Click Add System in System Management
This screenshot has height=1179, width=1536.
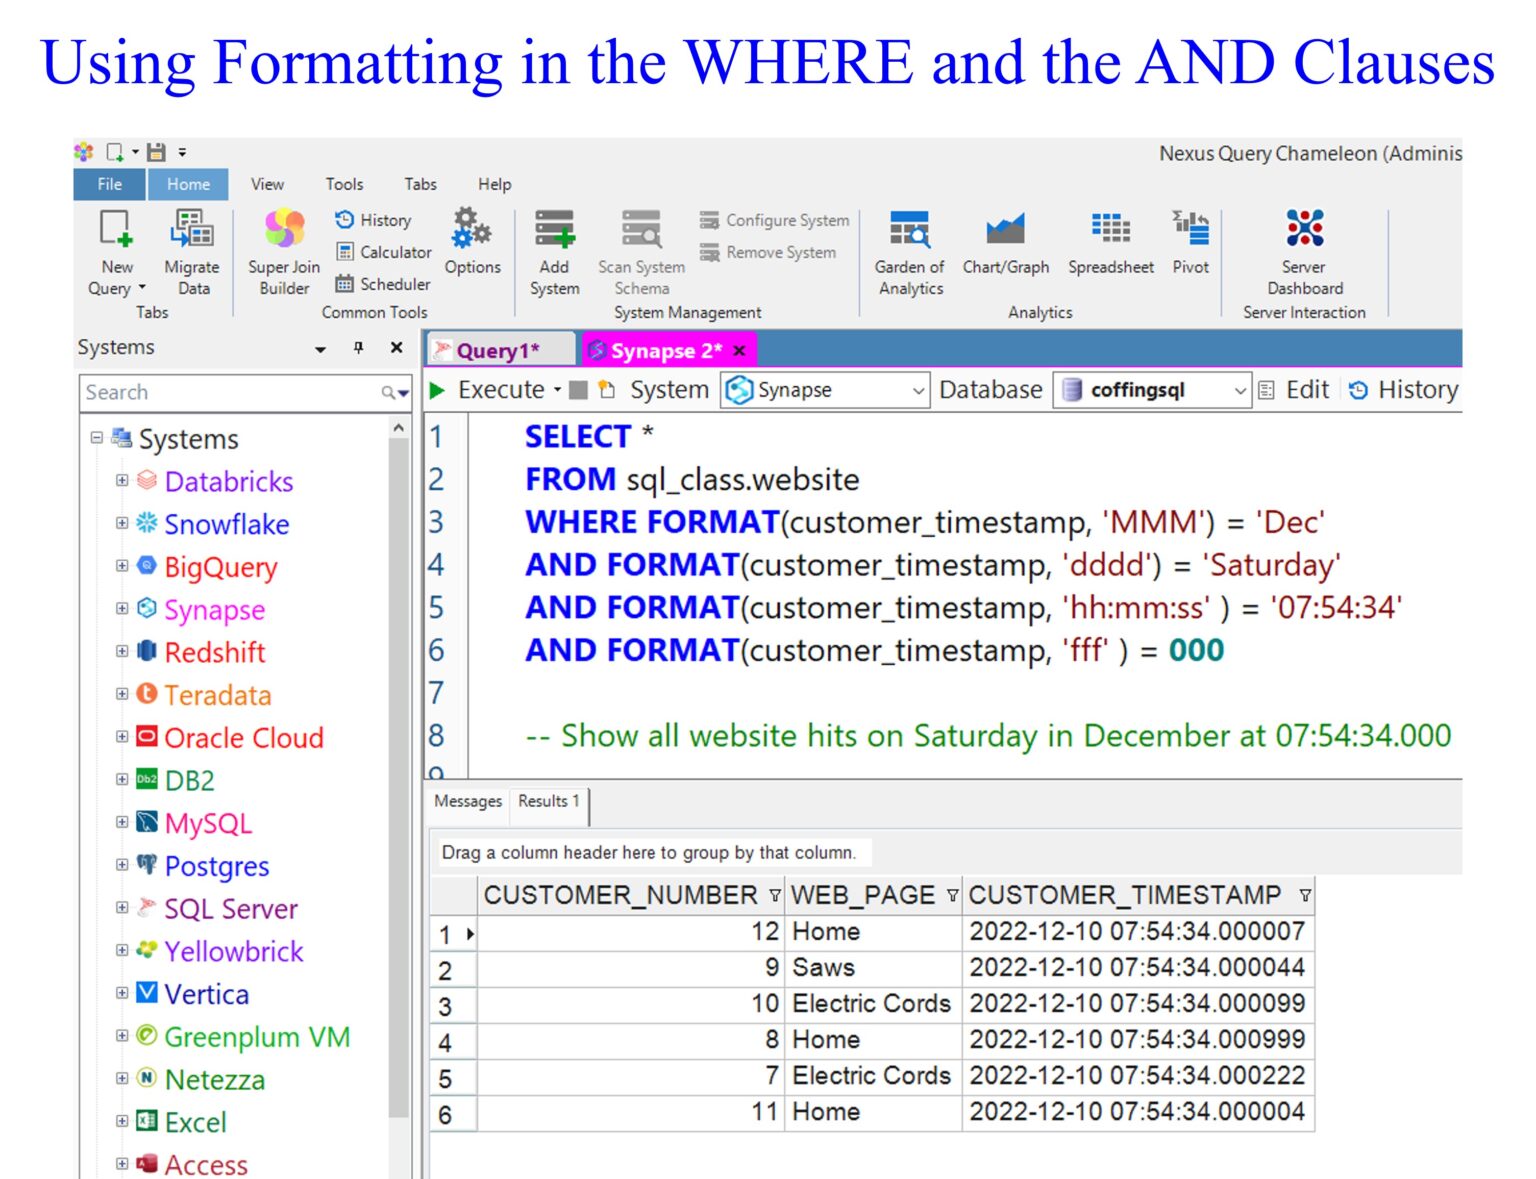[554, 250]
